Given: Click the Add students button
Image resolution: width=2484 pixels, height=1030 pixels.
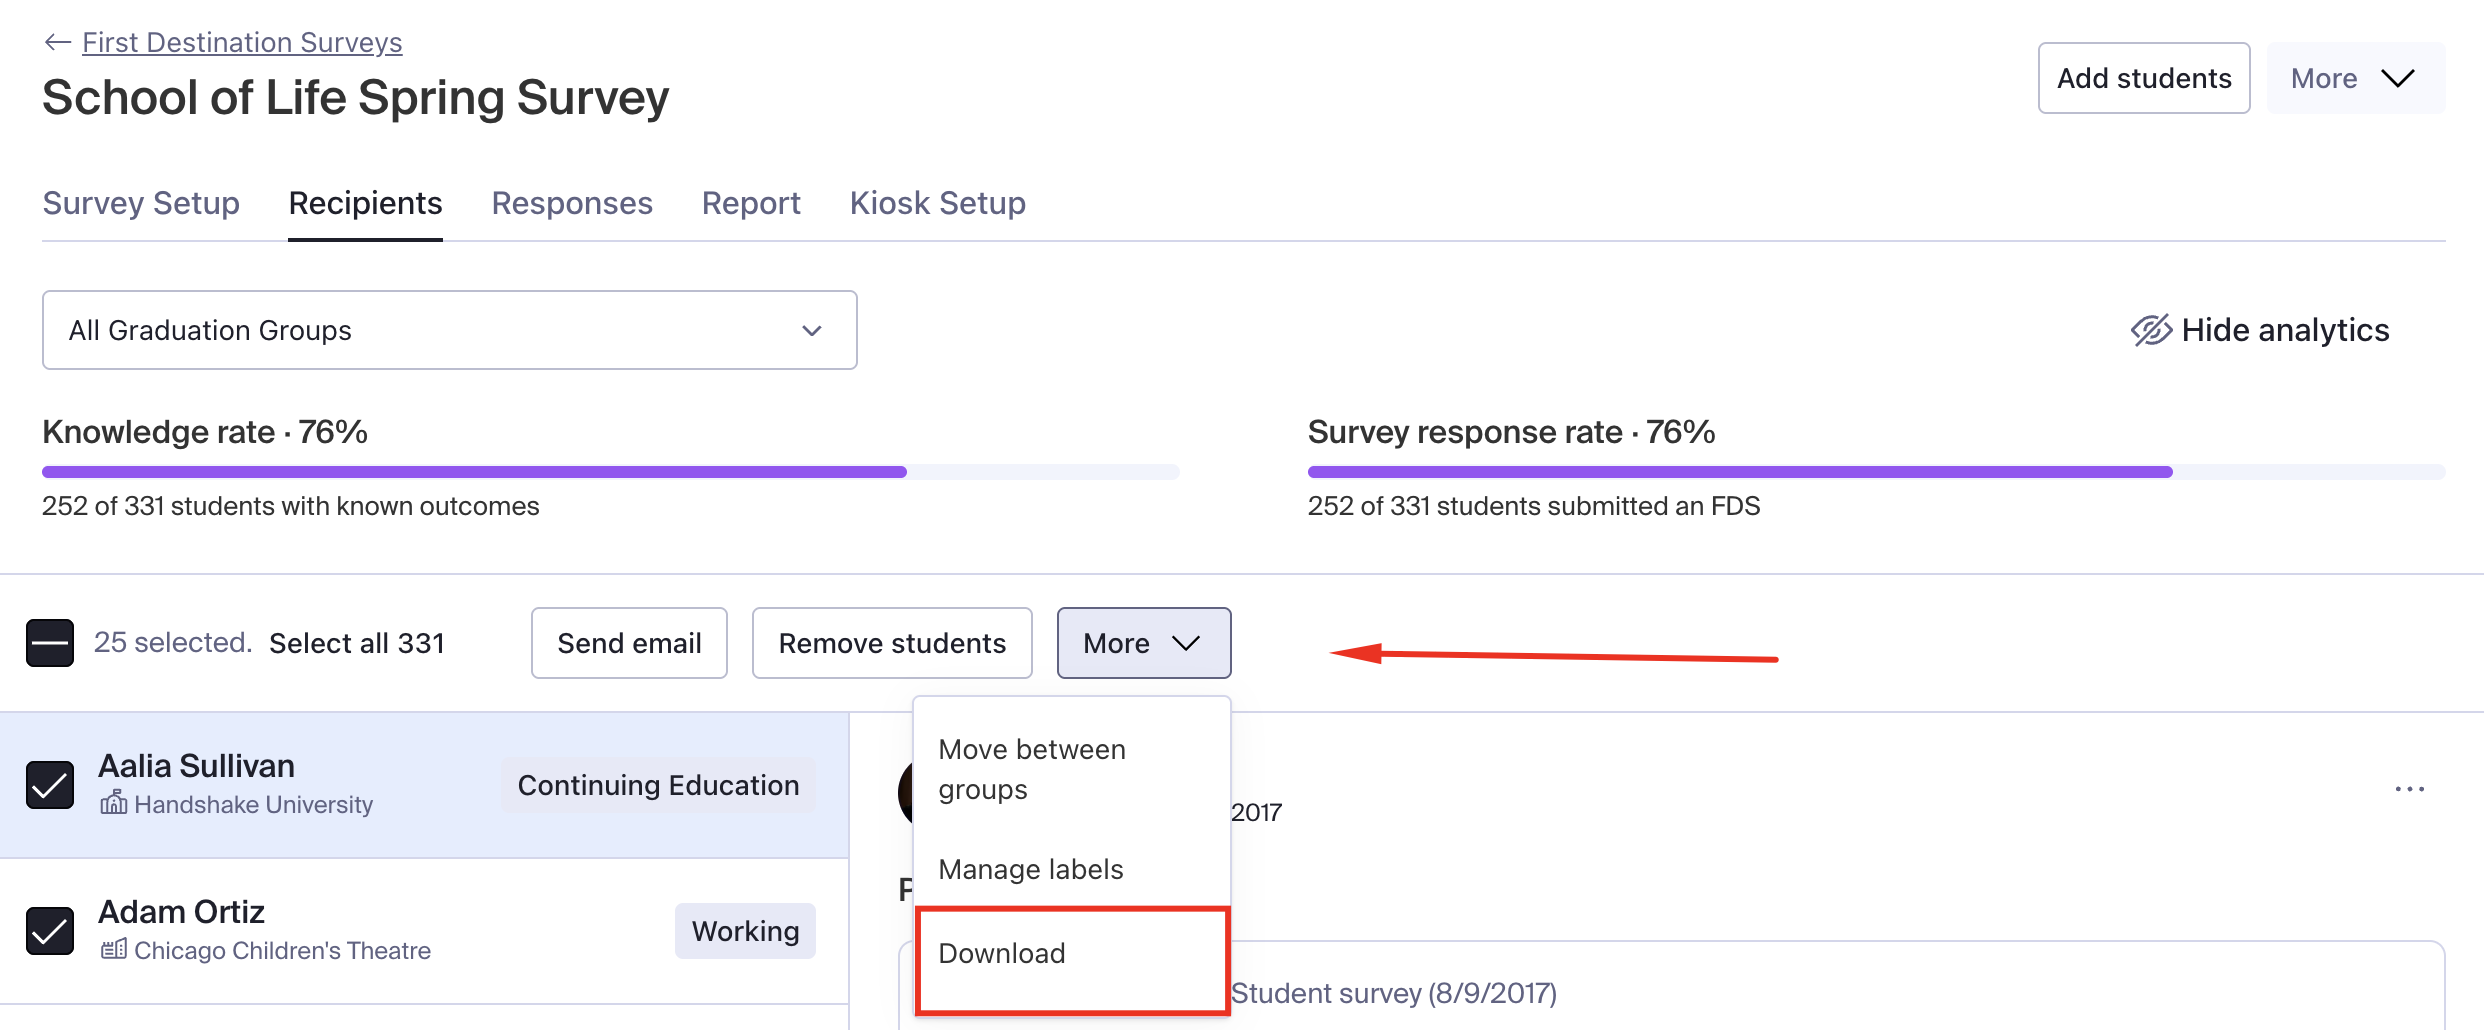Looking at the screenshot, I should pos(2143,77).
